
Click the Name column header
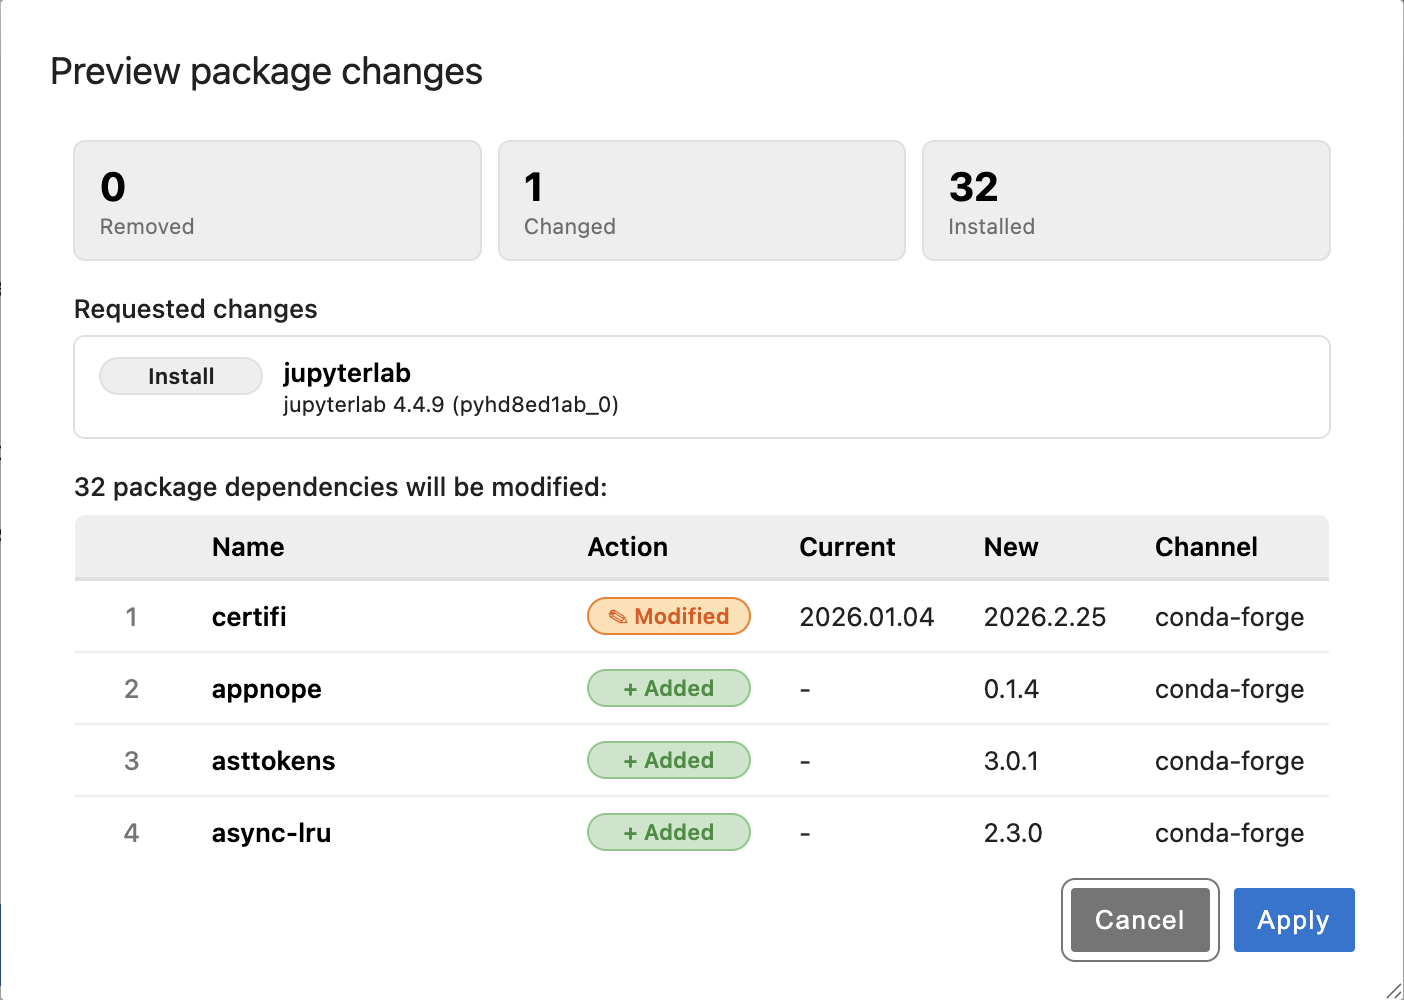coord(248,547)
